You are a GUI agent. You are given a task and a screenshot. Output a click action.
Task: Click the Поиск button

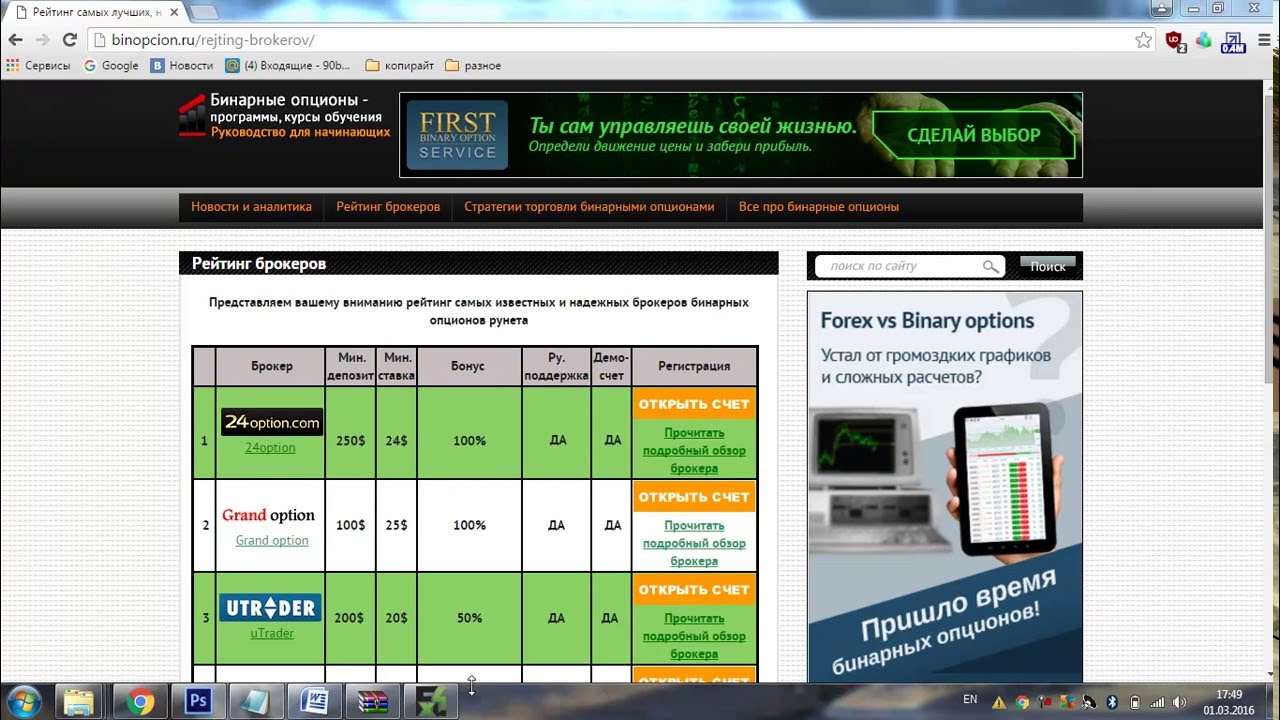click(1048, 266)
